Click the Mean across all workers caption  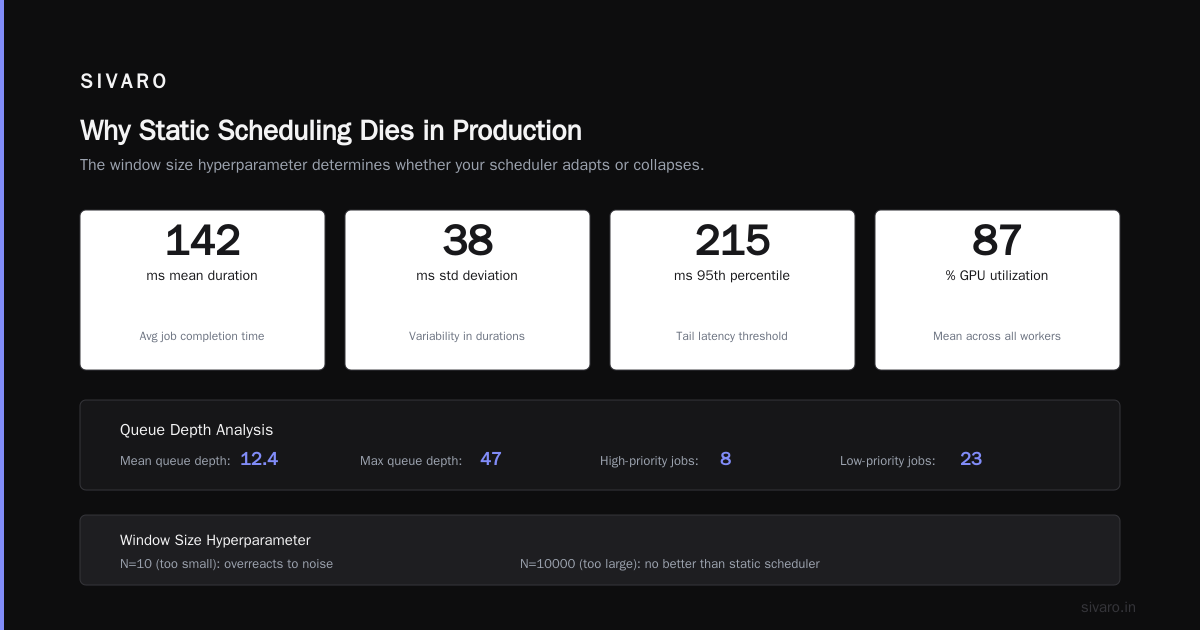997,336
